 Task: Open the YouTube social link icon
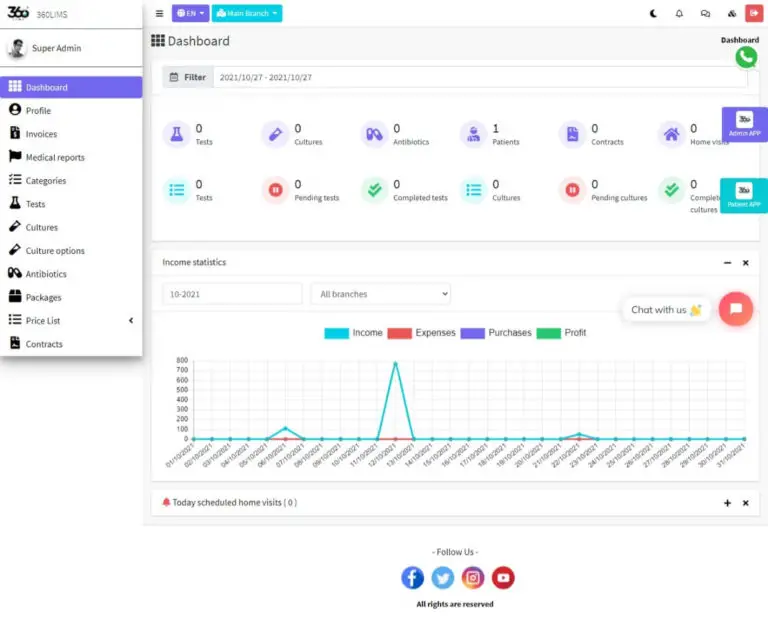(503, 577)
